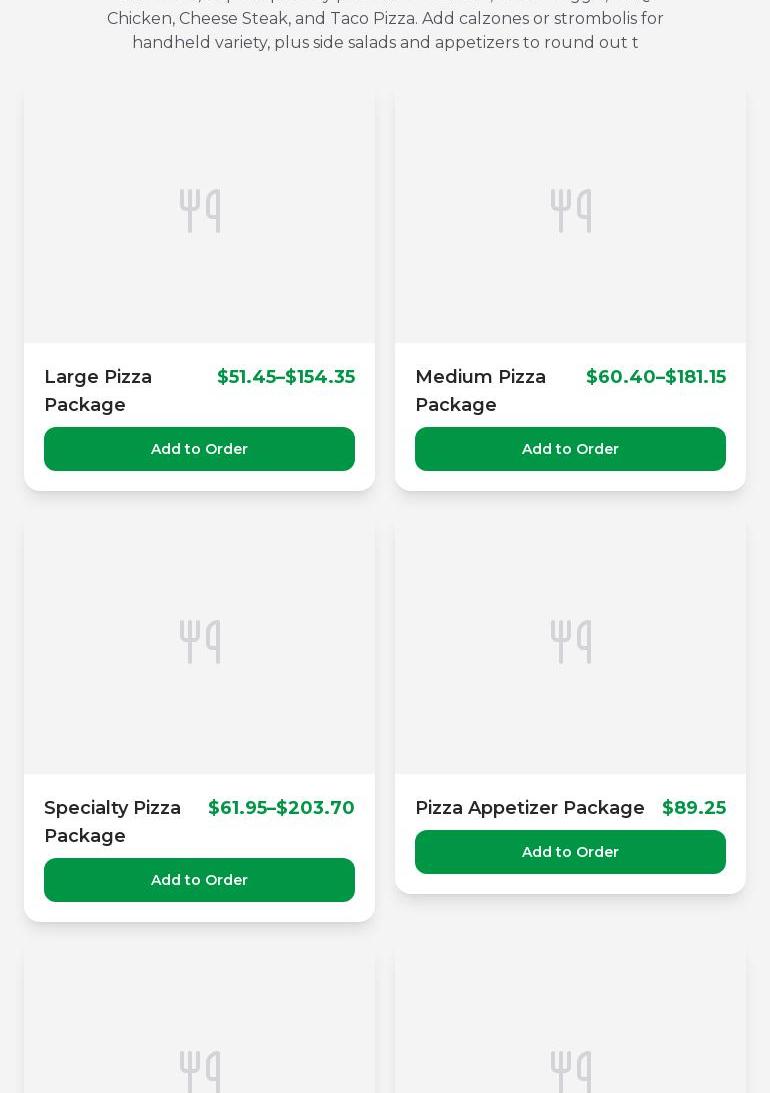The width and height of the screenshot is (770, 1093).
Task: Click the description line mentioning side salads
Action: click(385, 43)
